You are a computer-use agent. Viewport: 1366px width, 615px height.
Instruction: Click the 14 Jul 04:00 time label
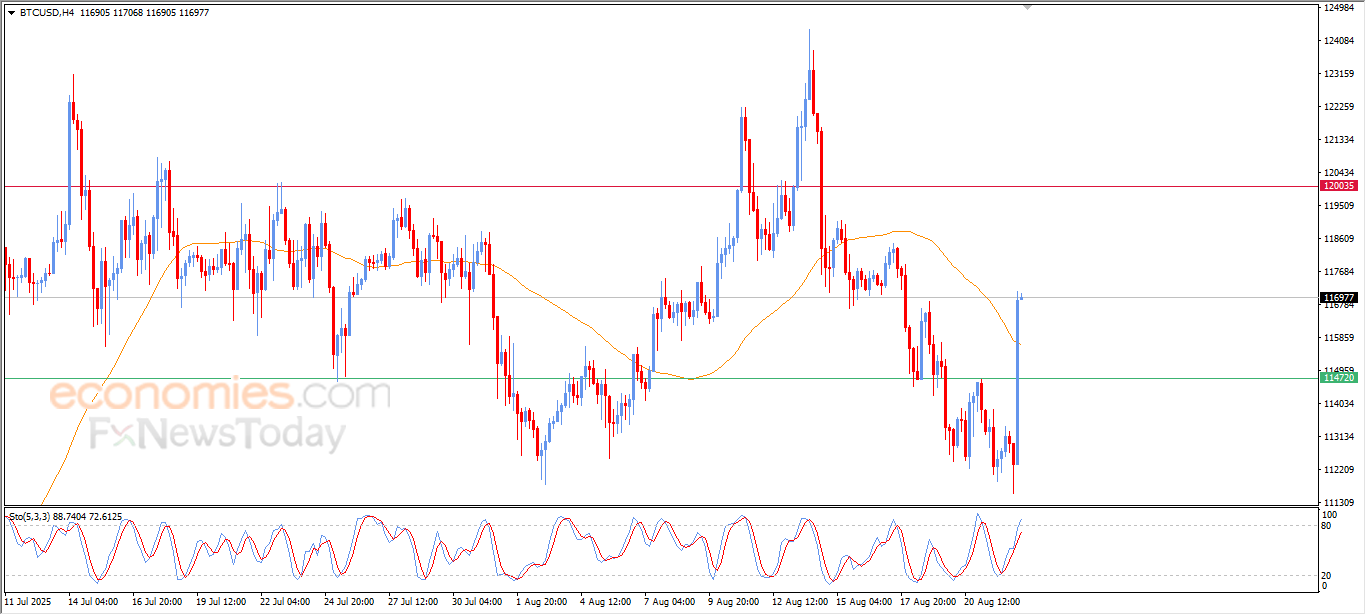click(x=93, y=602)
